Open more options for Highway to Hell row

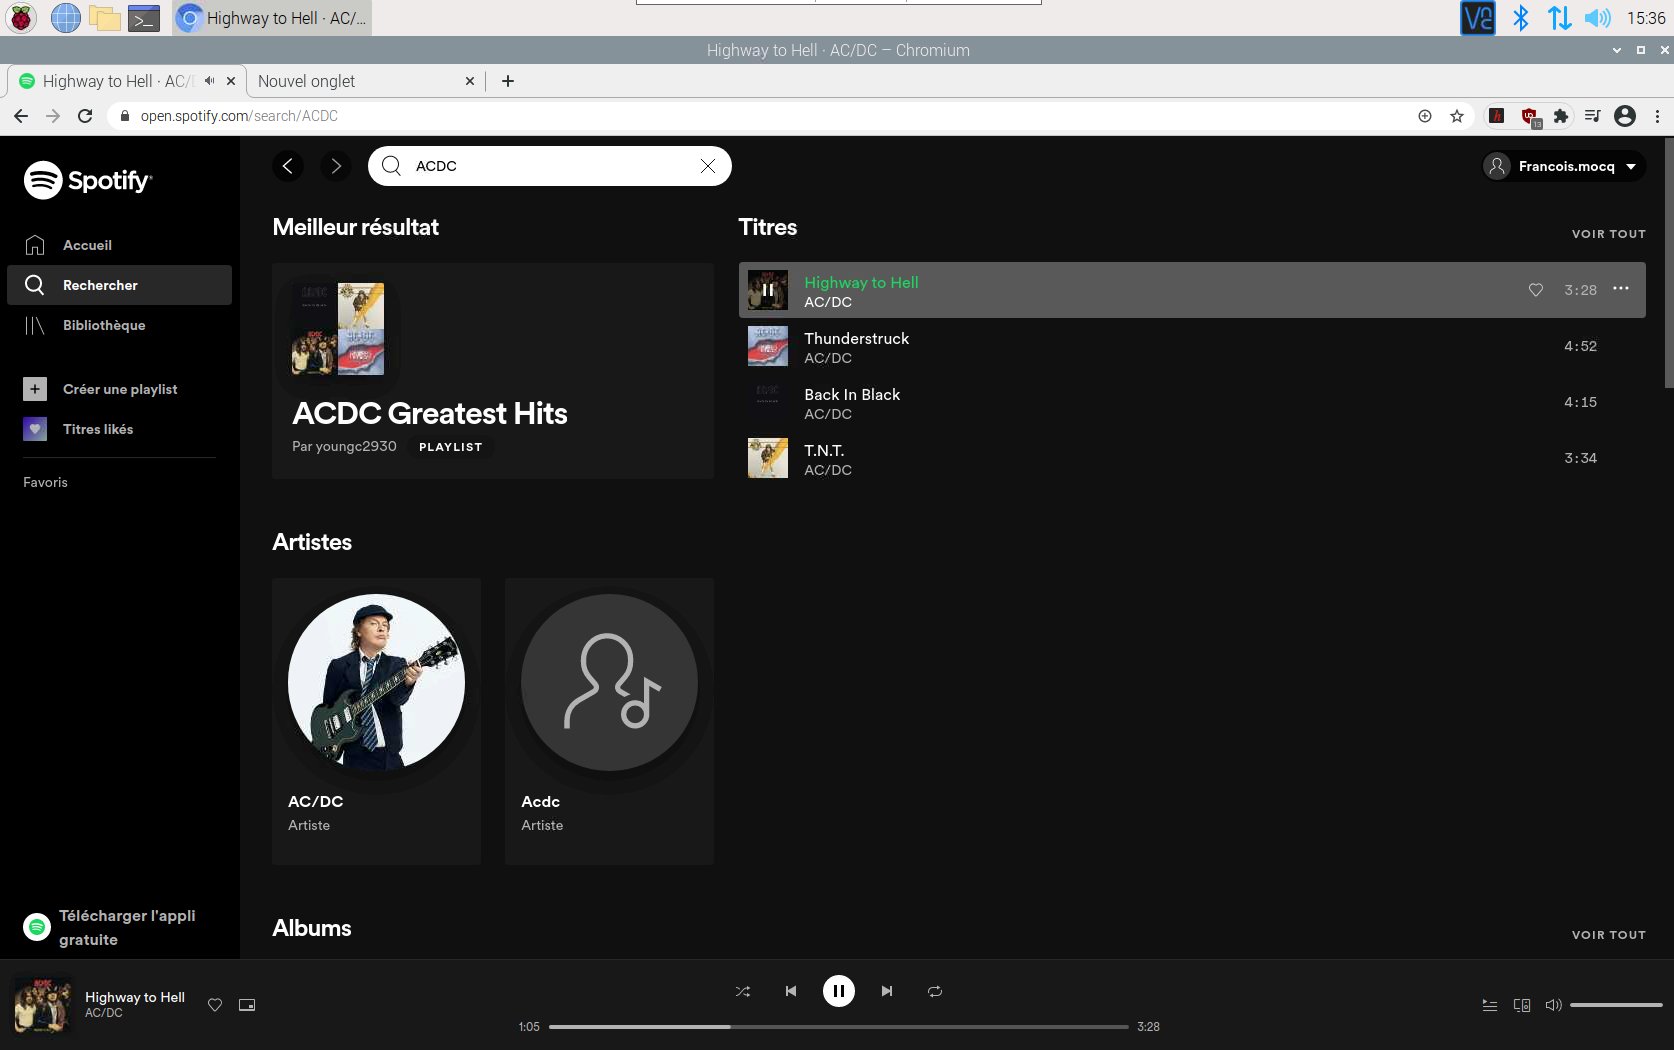tap(1621, 289)
